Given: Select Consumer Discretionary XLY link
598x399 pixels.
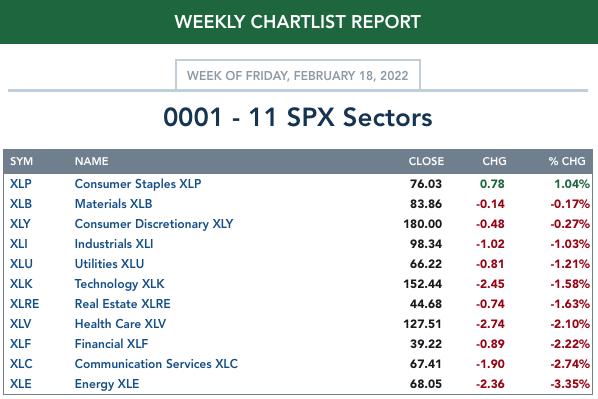Looking at the screenshot, I should [154, 224].
